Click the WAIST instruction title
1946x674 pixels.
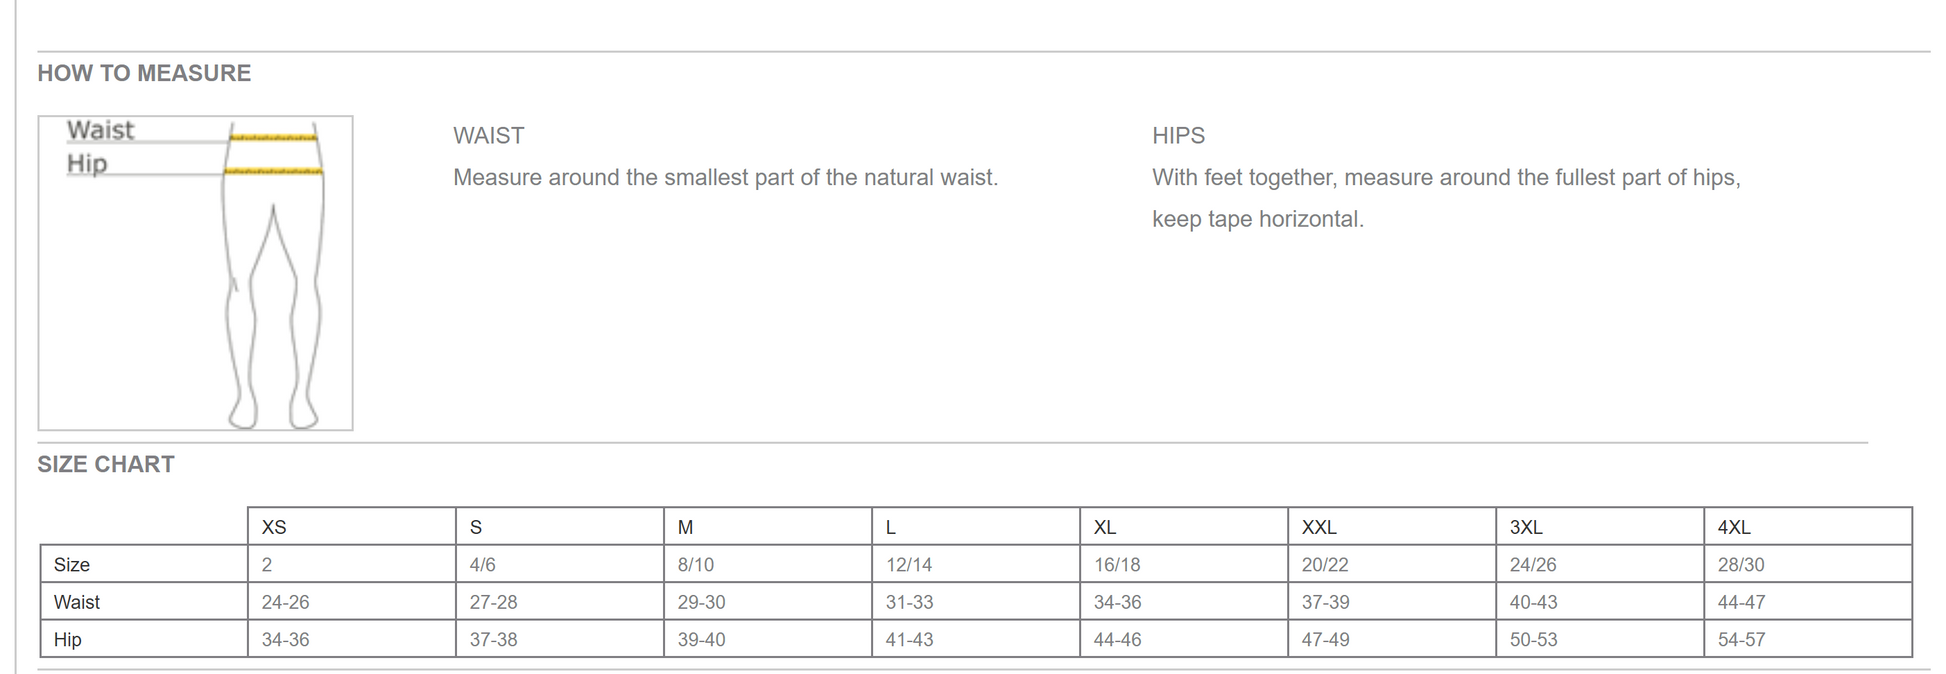[x=488, y=136]
